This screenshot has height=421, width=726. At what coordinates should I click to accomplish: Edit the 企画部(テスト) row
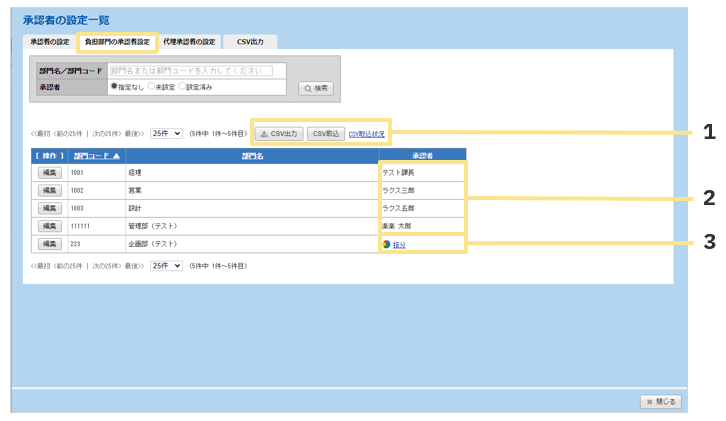[49, 244]
